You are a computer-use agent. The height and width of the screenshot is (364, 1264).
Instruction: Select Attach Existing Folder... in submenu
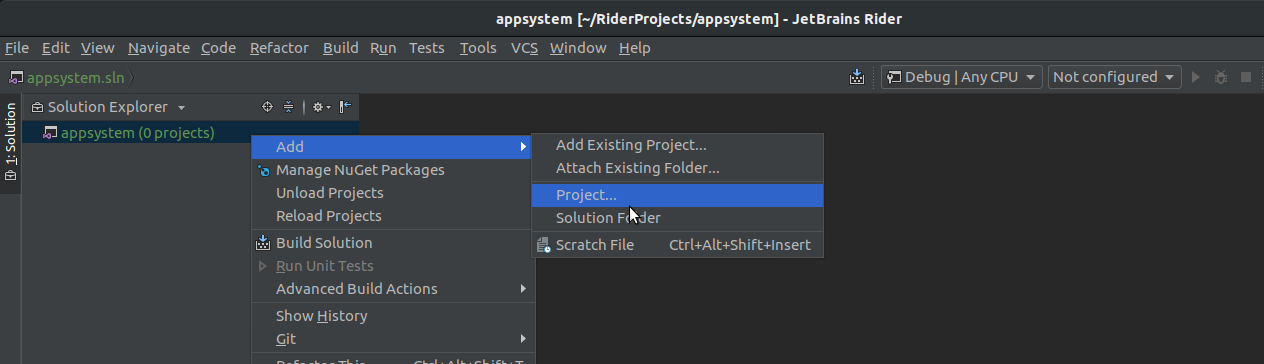tap(677, 168)
